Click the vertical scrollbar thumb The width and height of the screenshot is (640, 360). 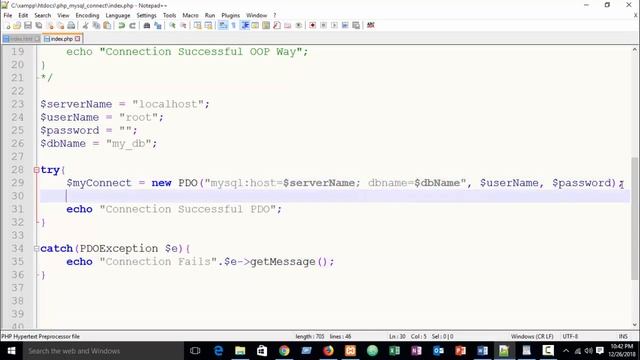click(x=635, y=218)
